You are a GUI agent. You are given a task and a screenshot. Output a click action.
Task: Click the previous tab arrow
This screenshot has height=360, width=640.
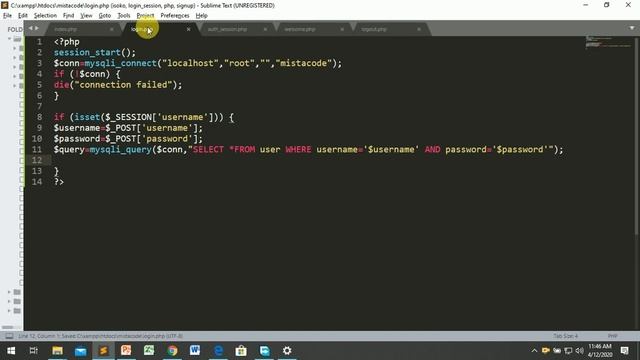31,28
